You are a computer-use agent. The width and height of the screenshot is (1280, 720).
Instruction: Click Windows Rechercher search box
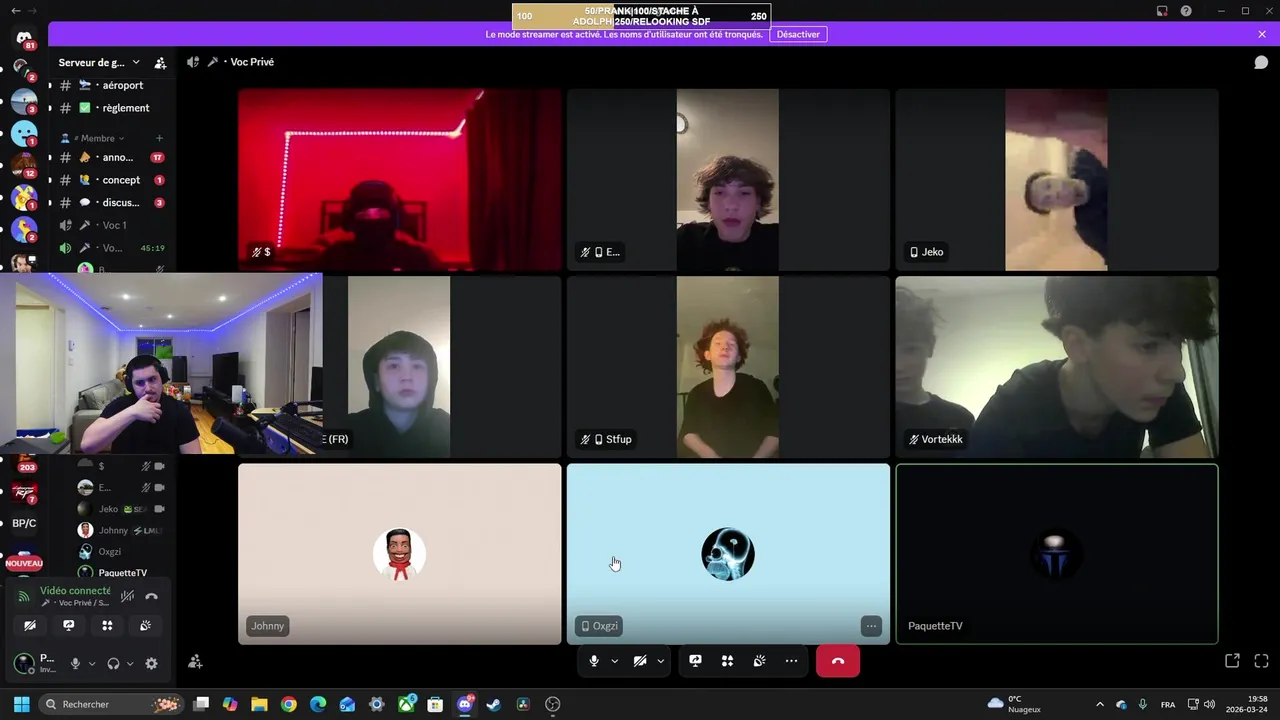[x=110, y=704]
